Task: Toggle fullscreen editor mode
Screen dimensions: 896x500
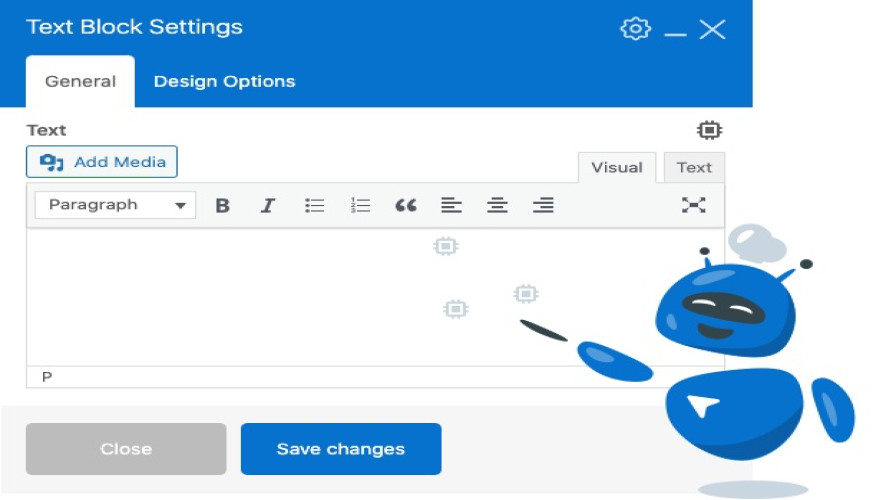Action: (693, 205)
